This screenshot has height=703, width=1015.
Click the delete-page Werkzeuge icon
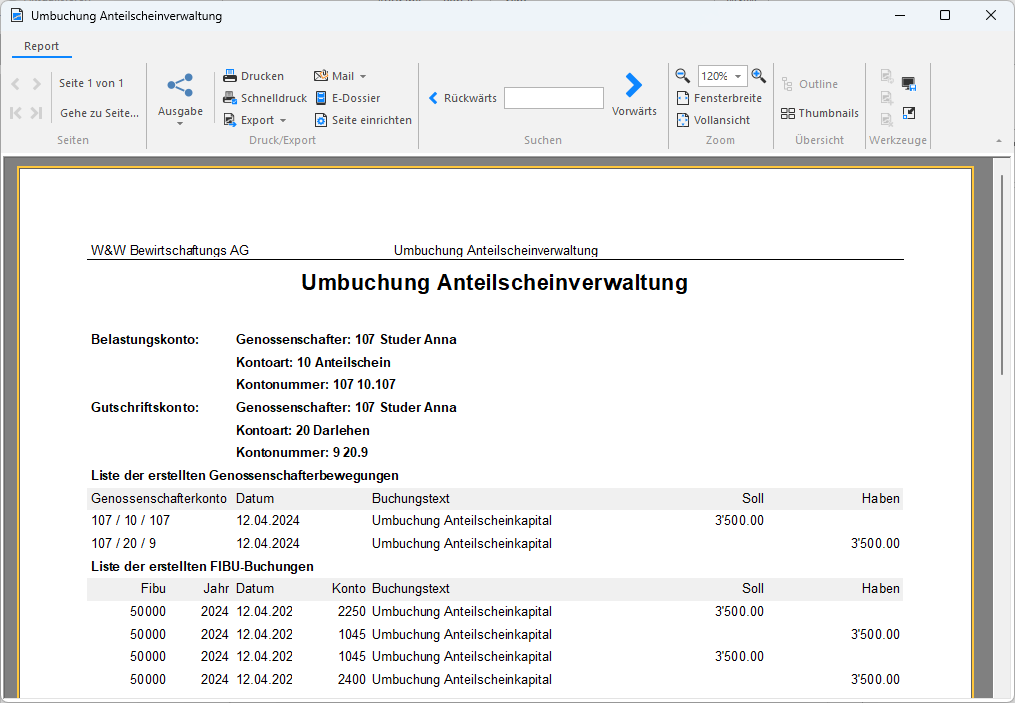pos(887,120)
